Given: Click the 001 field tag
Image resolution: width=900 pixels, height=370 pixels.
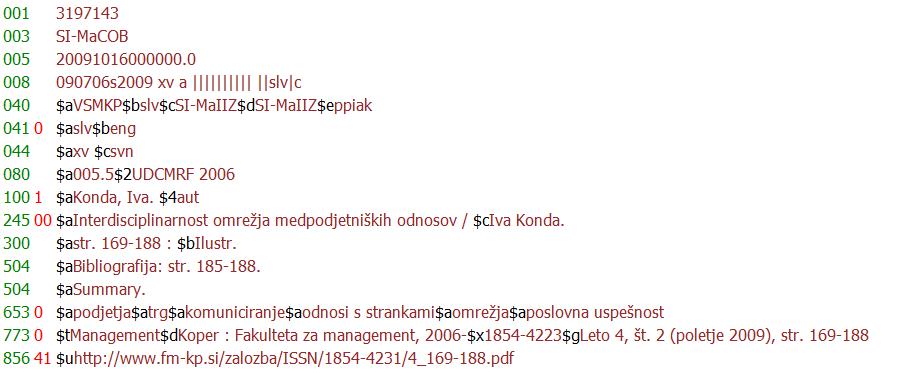Looking at the screenshot, I should [x=15, y=13].
